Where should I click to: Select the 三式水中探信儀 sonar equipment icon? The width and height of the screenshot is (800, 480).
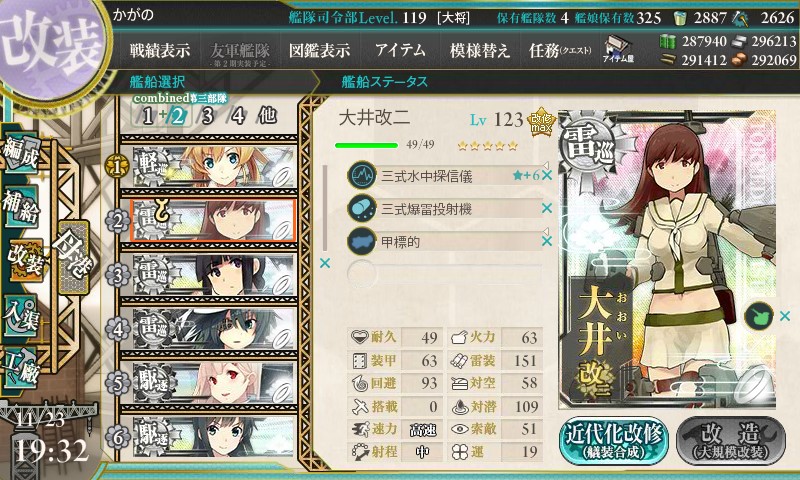coord(362,175)
